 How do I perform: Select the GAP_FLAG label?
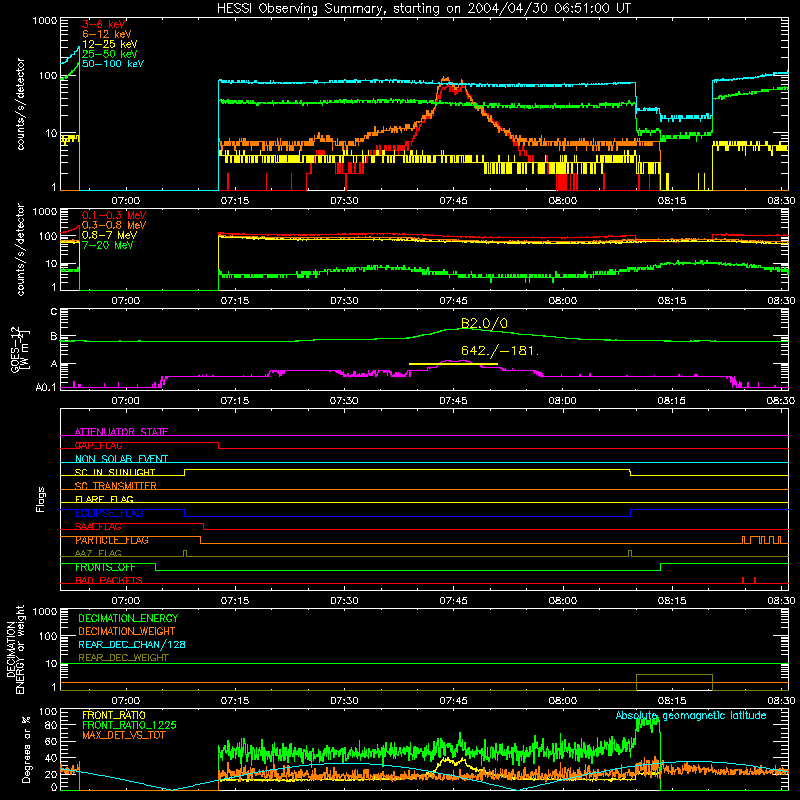point(98,445)
